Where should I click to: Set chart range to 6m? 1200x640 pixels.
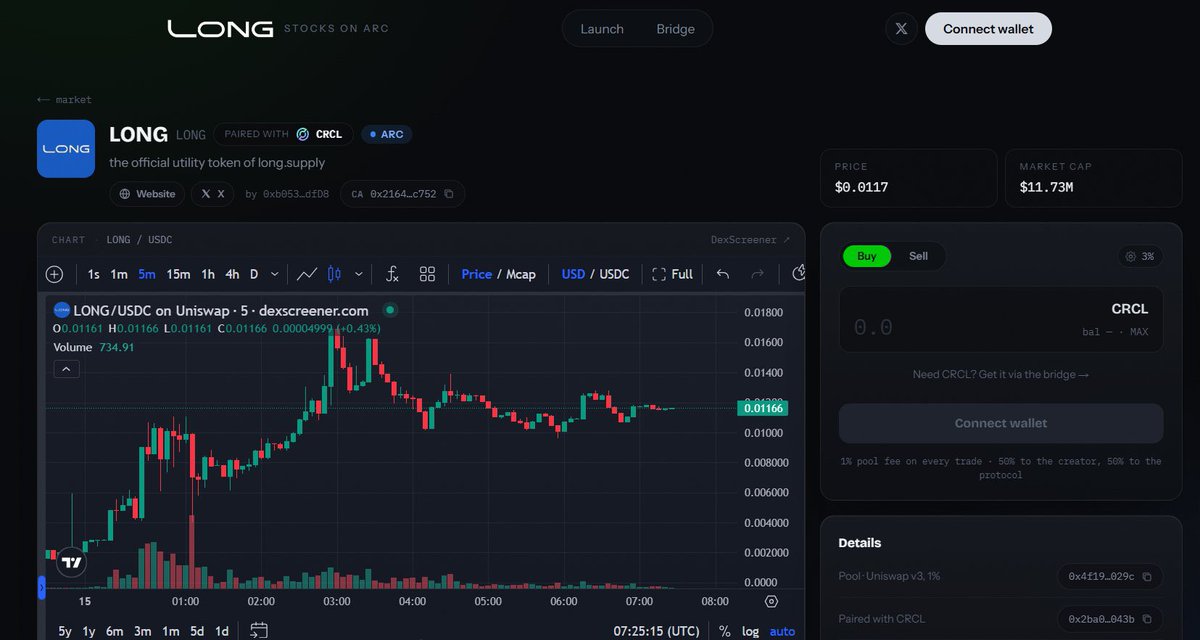coord(115,631)
